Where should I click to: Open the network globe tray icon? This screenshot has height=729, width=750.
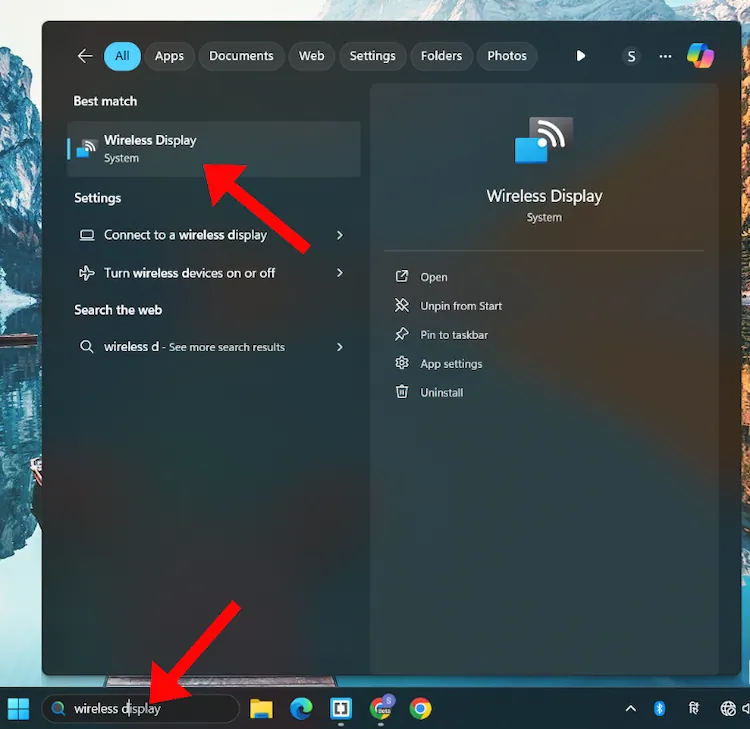point(728,708)
